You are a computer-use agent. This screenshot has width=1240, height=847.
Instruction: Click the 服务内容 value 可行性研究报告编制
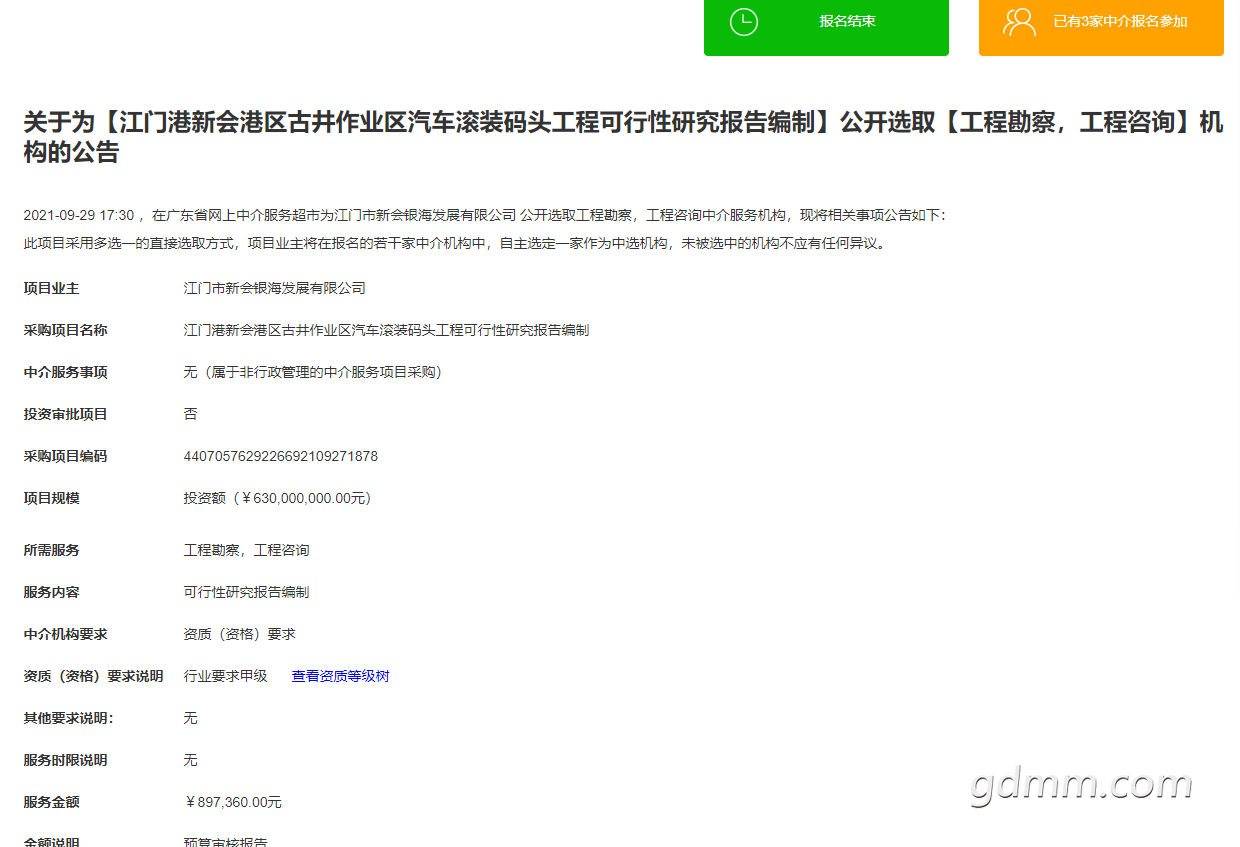click(246, 592)
